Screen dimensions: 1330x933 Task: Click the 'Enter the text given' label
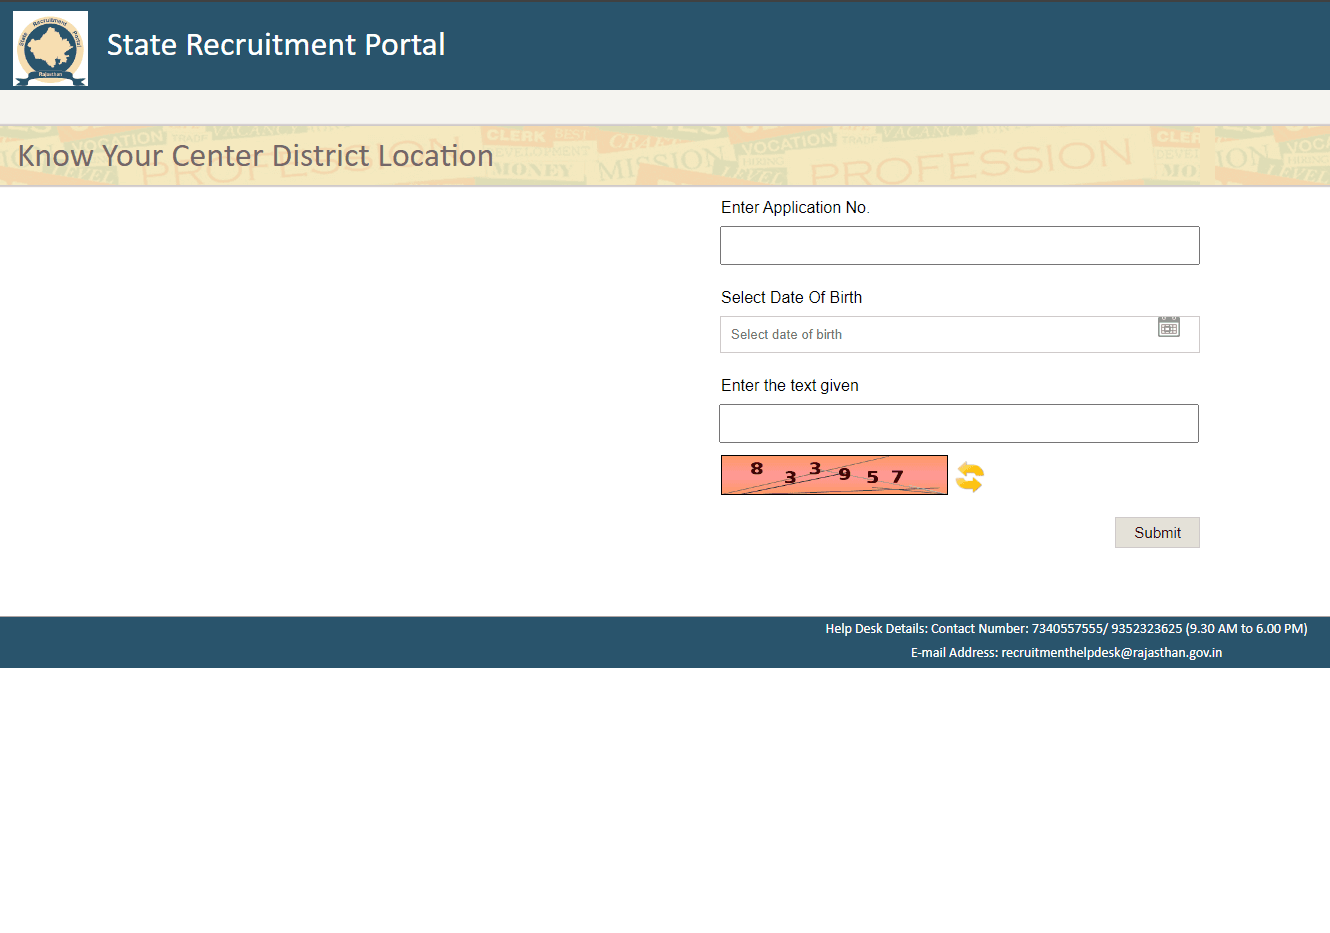coord(789,386)
